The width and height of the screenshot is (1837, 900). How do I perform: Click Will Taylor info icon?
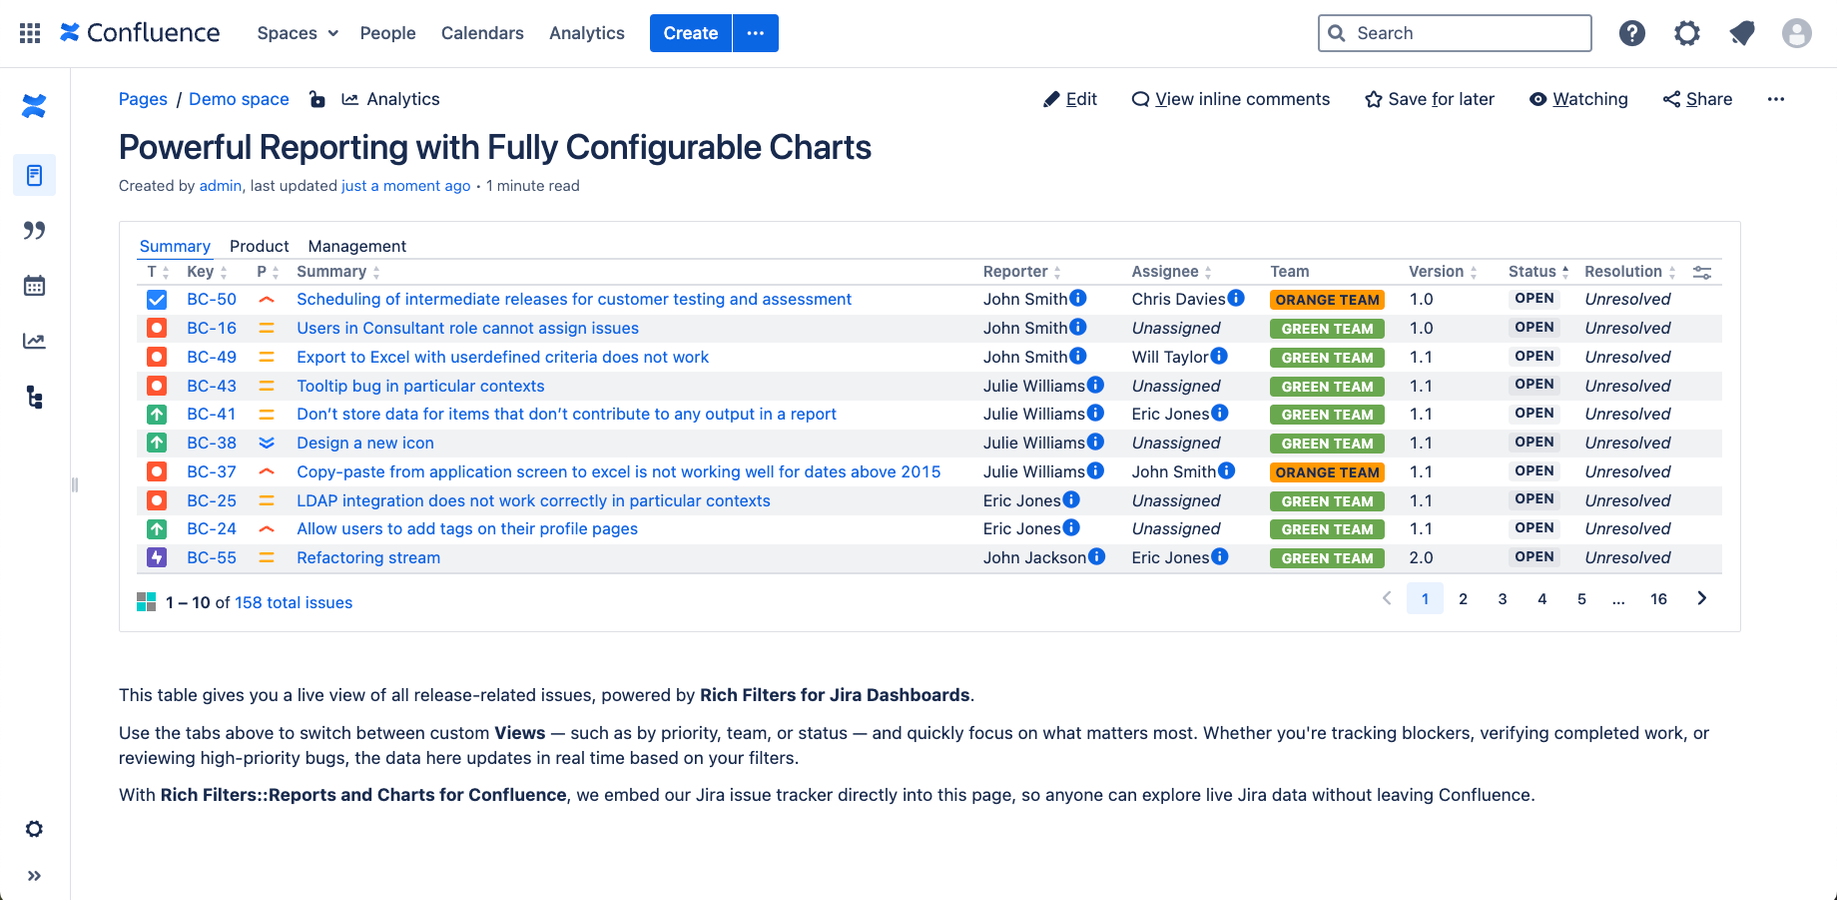tap(1219, 356)
